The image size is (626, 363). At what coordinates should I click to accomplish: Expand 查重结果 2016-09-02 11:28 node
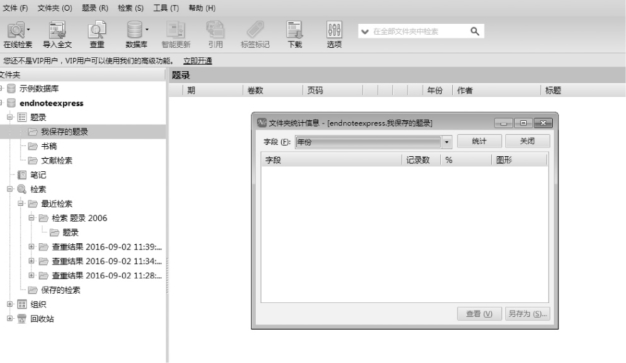(x=32, y=275)
